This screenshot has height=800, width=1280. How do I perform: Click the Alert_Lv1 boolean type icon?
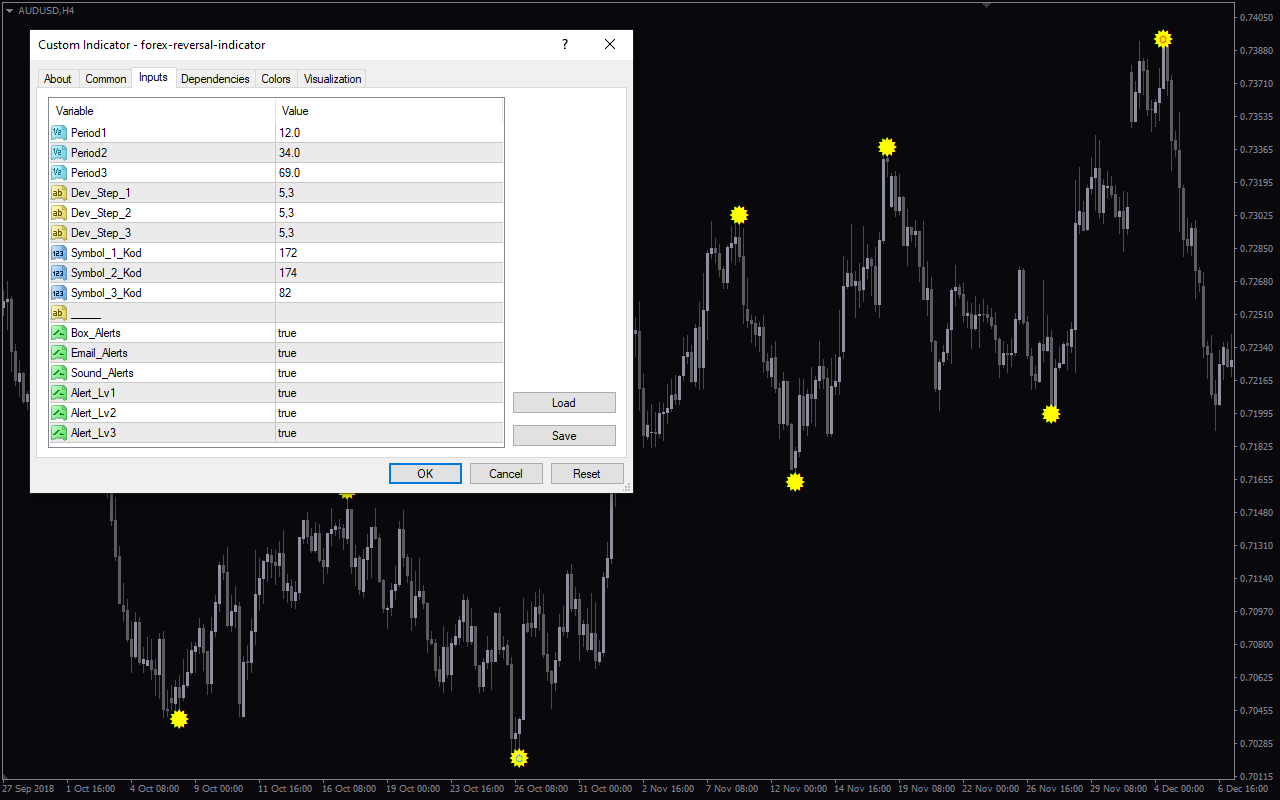[x=59, y=393]
